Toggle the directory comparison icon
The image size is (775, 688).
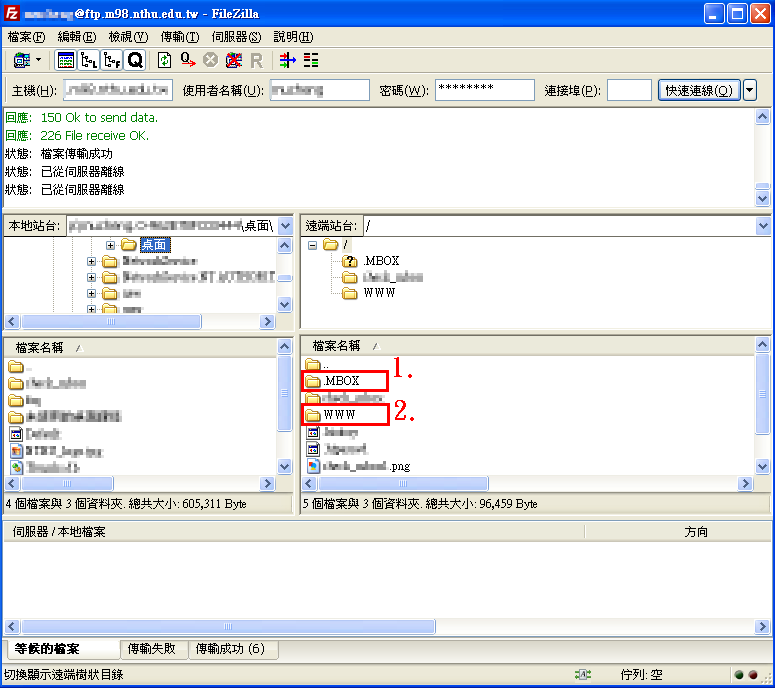310,60
